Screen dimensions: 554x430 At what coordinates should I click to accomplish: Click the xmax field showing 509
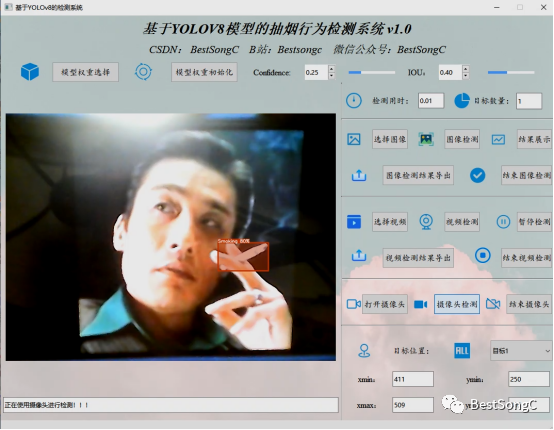coord(413,405)
